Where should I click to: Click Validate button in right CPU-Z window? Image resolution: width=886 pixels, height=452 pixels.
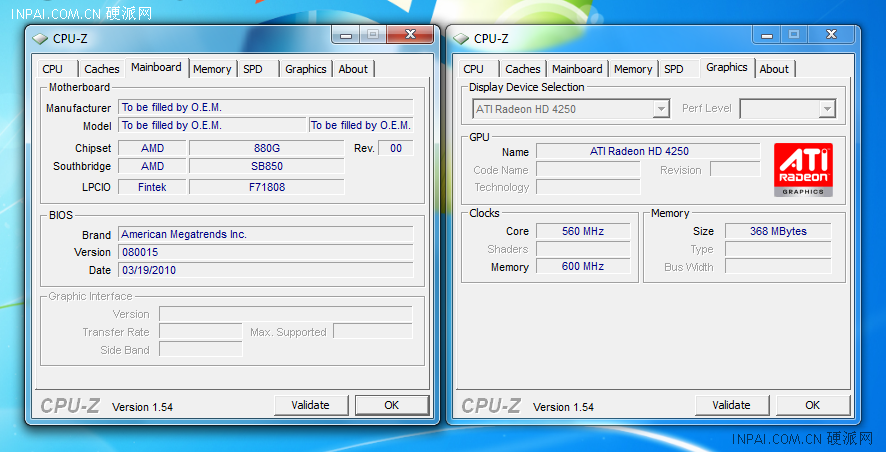(731, 405)
